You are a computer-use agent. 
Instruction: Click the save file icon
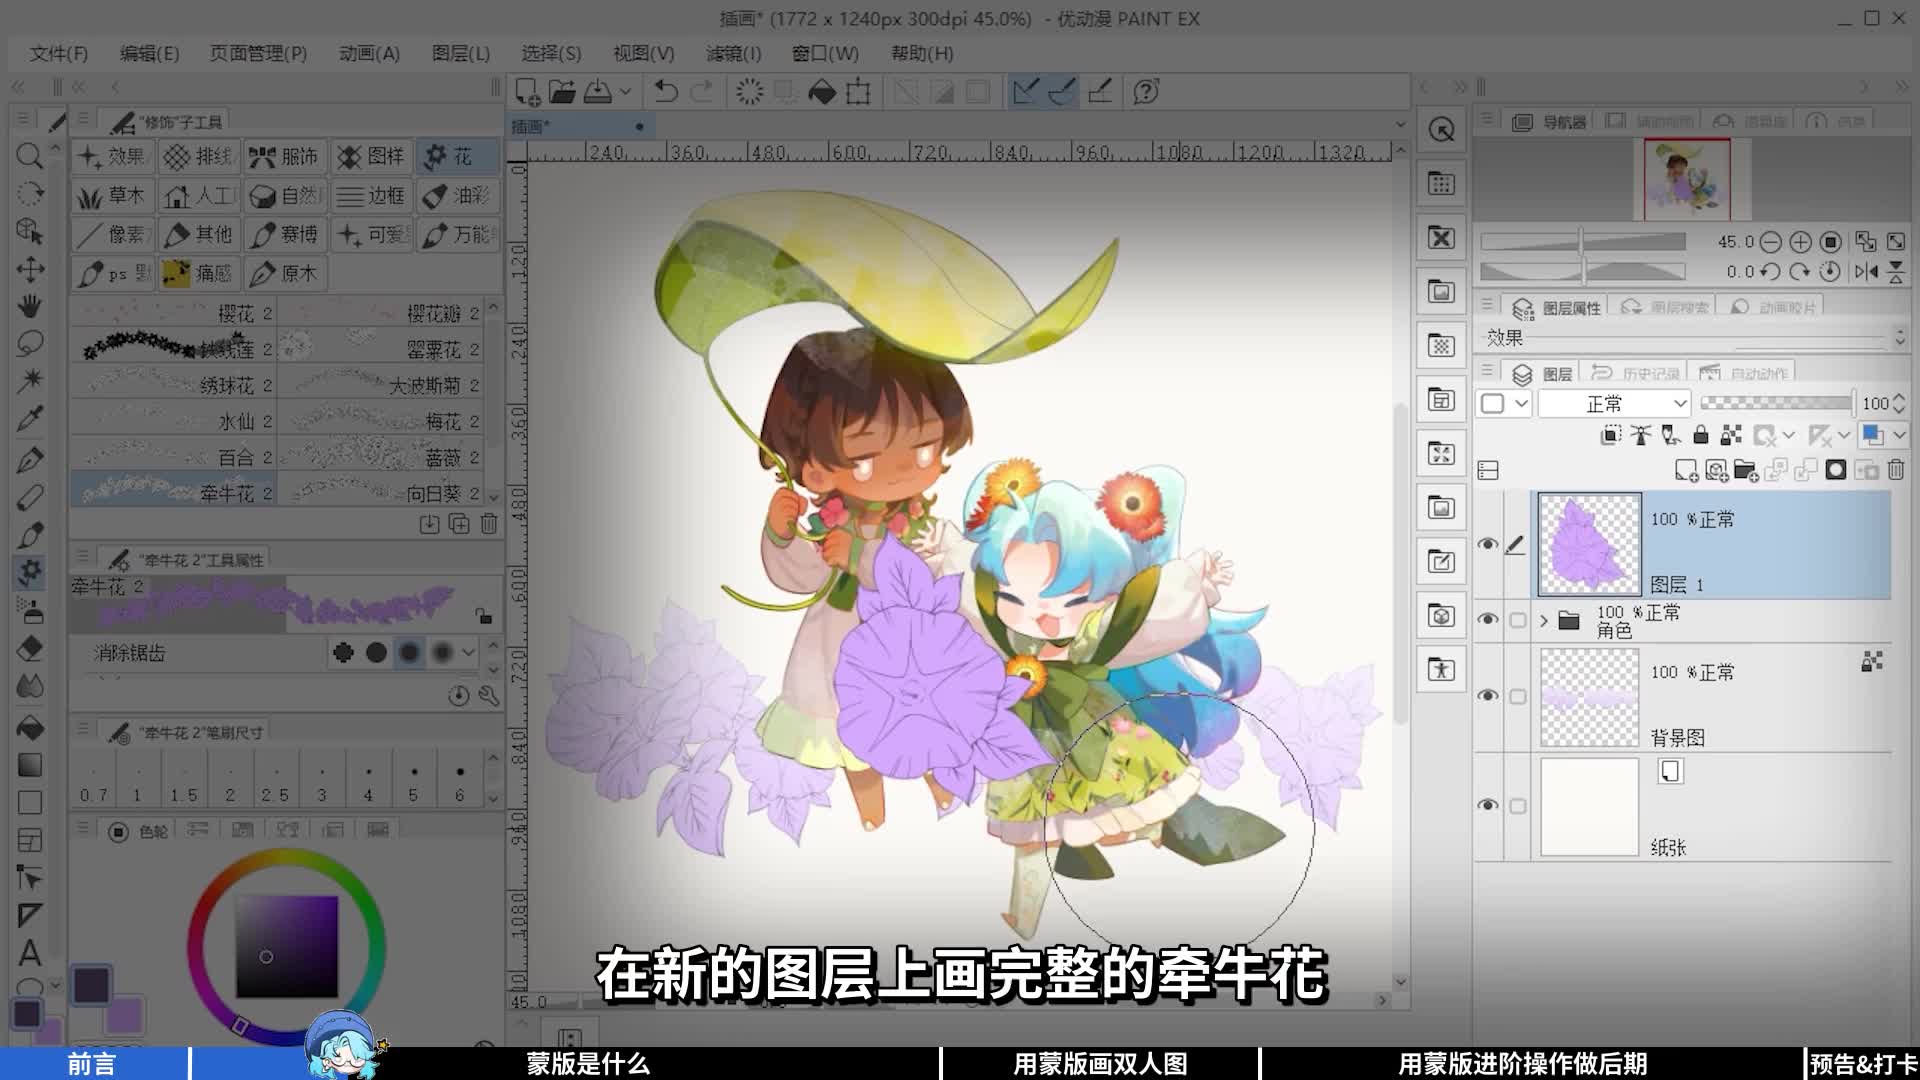598,92
